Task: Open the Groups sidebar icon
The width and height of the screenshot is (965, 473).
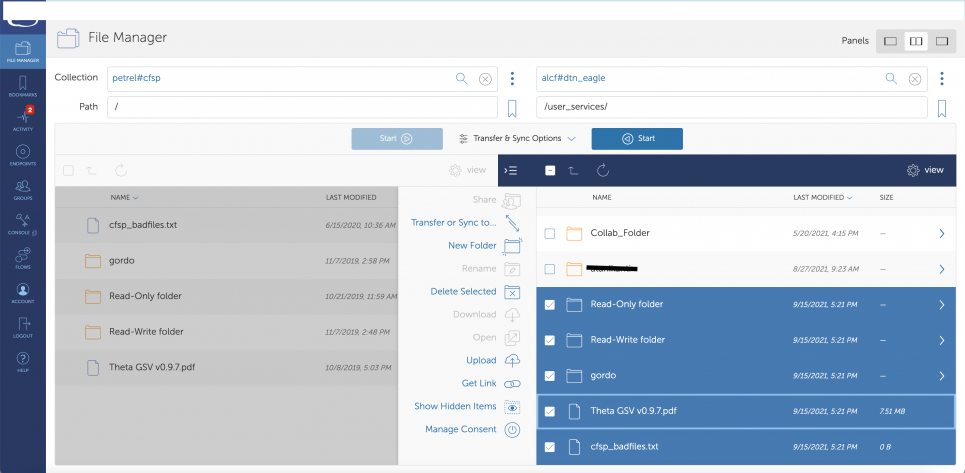Action: [22, 188]
